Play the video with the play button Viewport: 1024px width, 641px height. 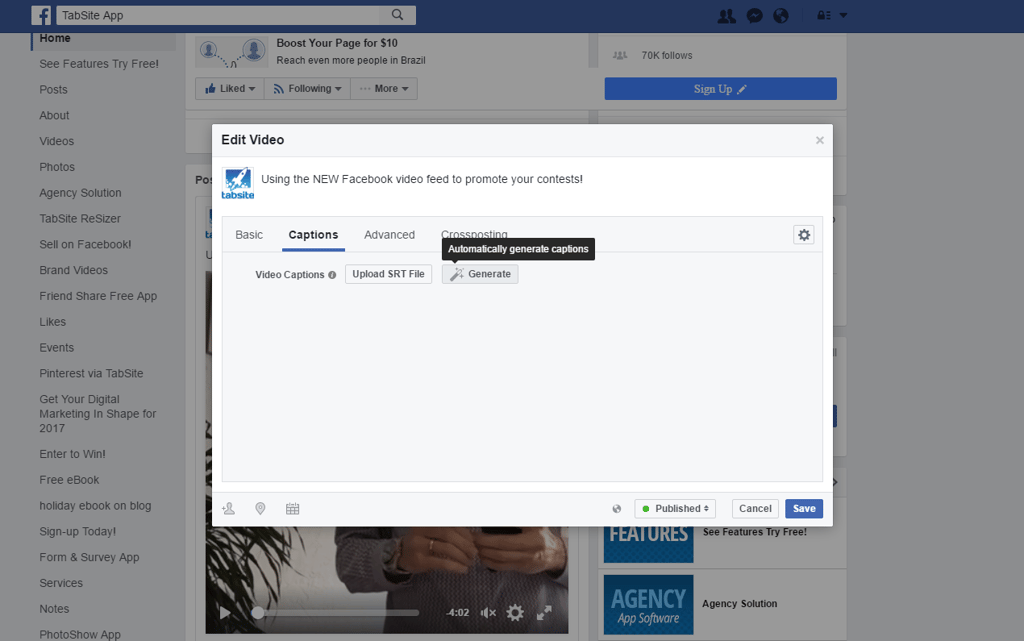pos(224,612)
